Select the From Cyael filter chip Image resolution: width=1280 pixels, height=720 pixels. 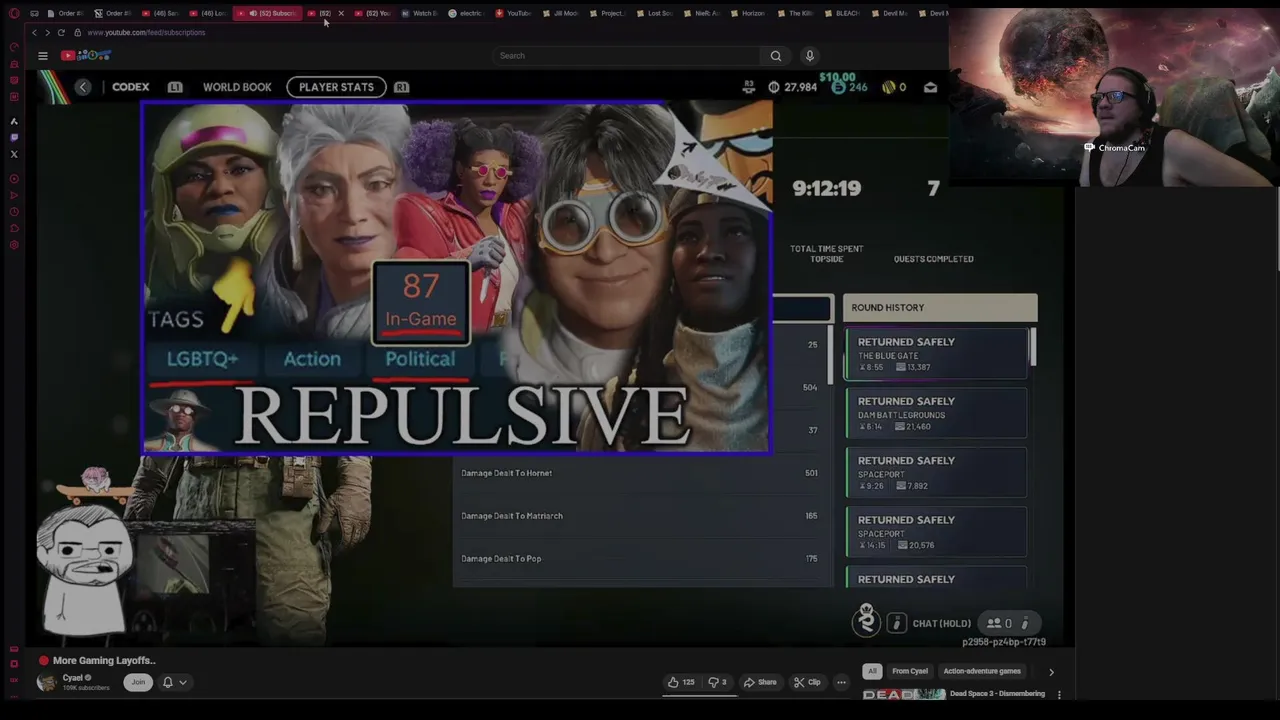coord(910,671)
